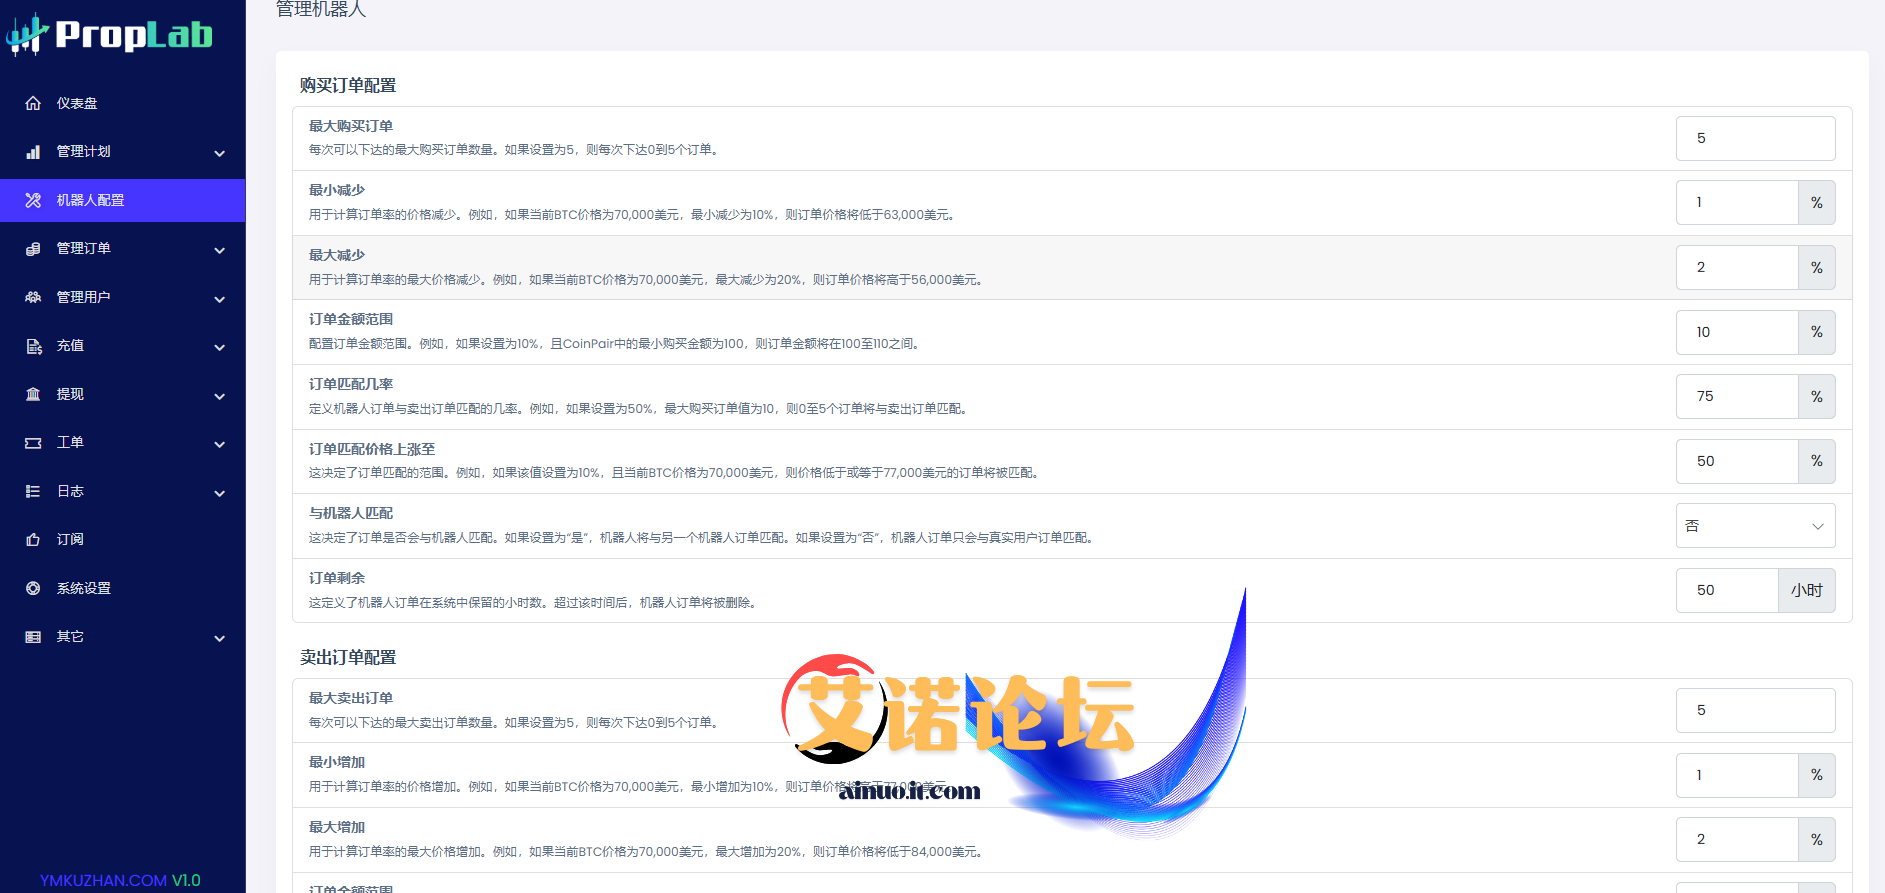Focus the 最大减少 percent input
1885x893 pixels.
1737,267
